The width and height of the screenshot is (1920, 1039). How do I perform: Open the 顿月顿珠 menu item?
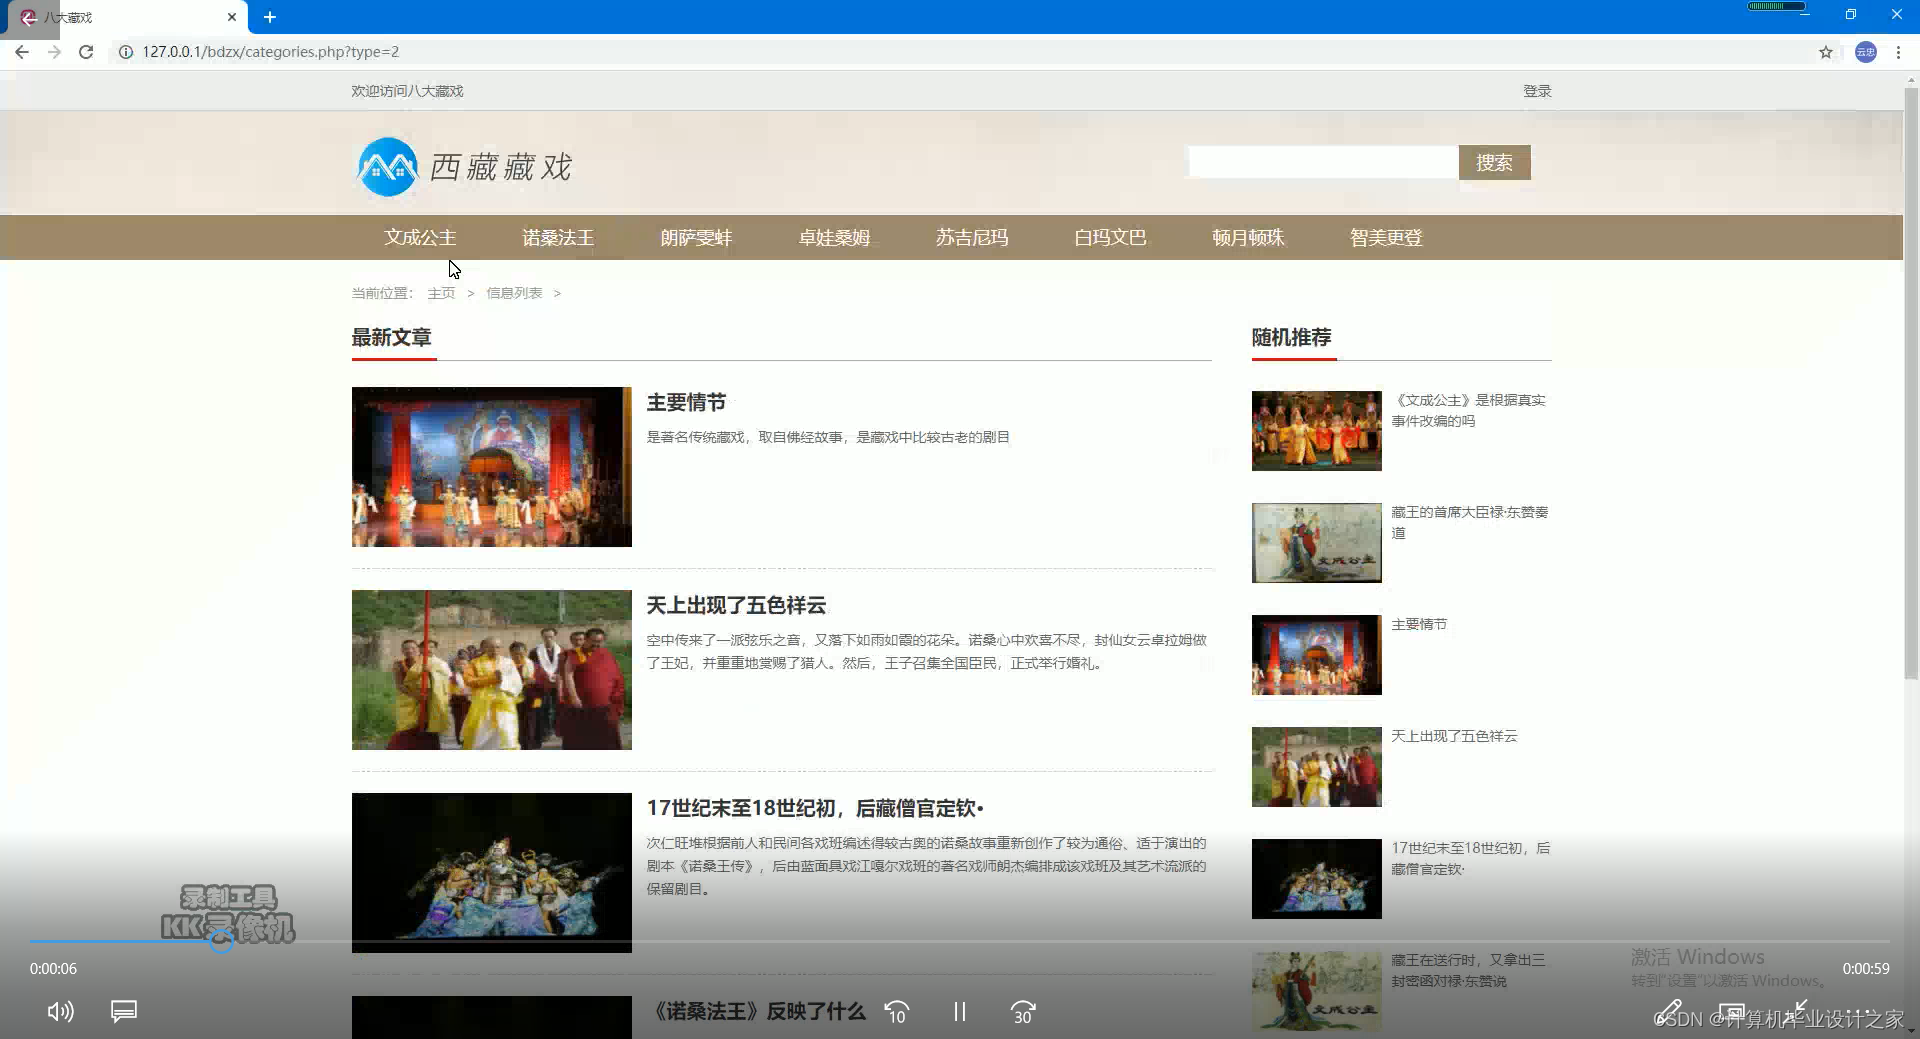[1248, 237]
